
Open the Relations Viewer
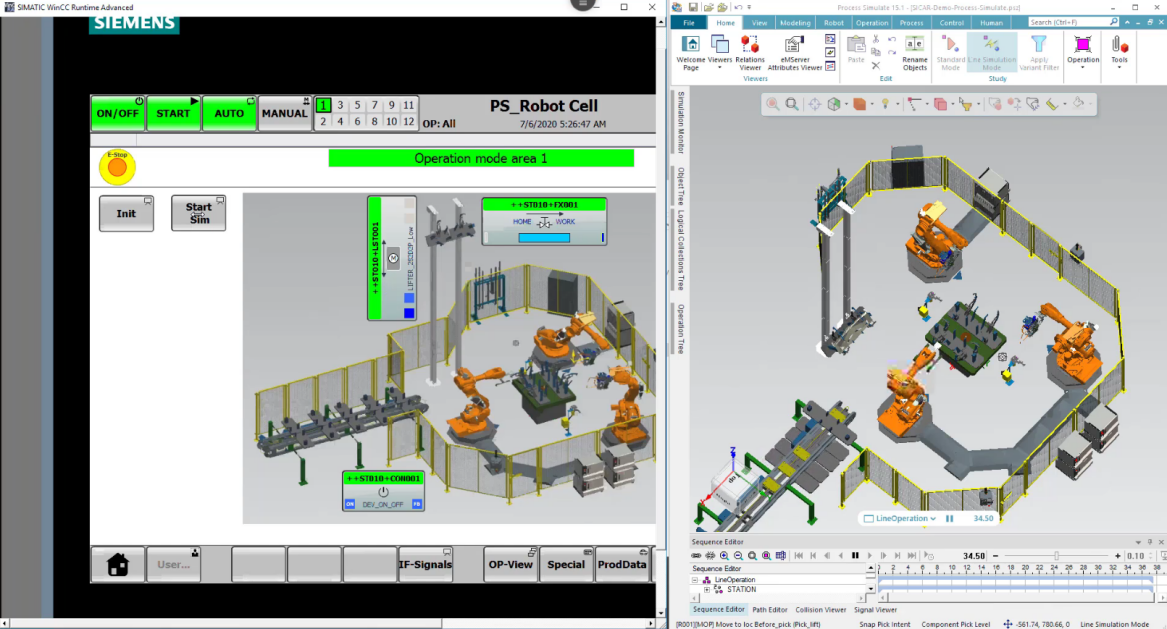point(749,52)
